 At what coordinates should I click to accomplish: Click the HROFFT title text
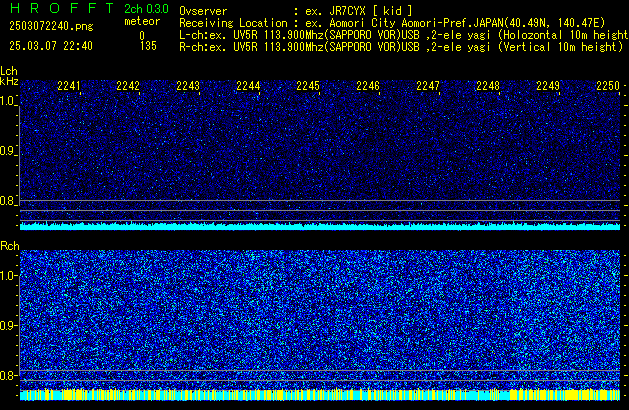pos(62,8)
